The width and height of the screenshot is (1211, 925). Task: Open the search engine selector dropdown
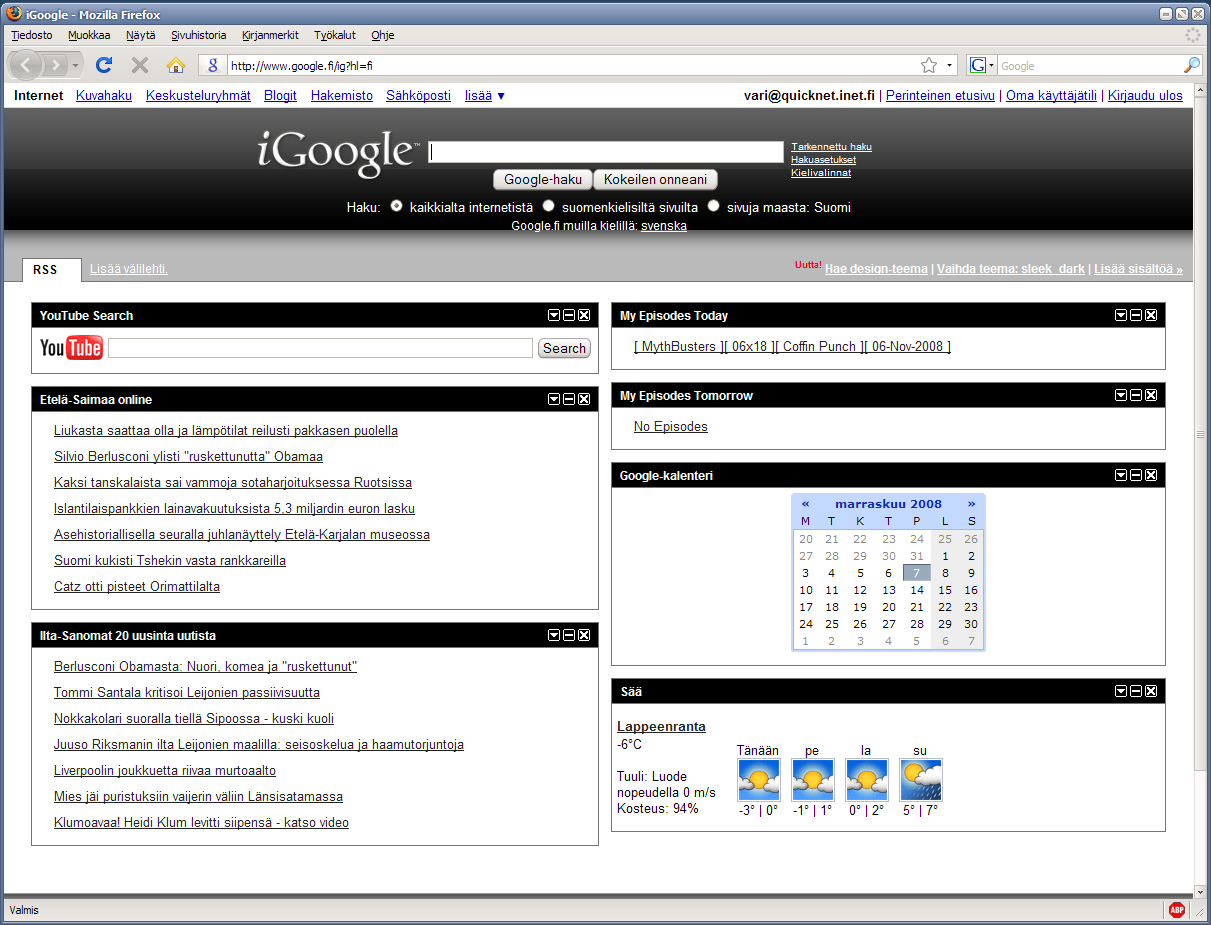click(x=983, y=65)
